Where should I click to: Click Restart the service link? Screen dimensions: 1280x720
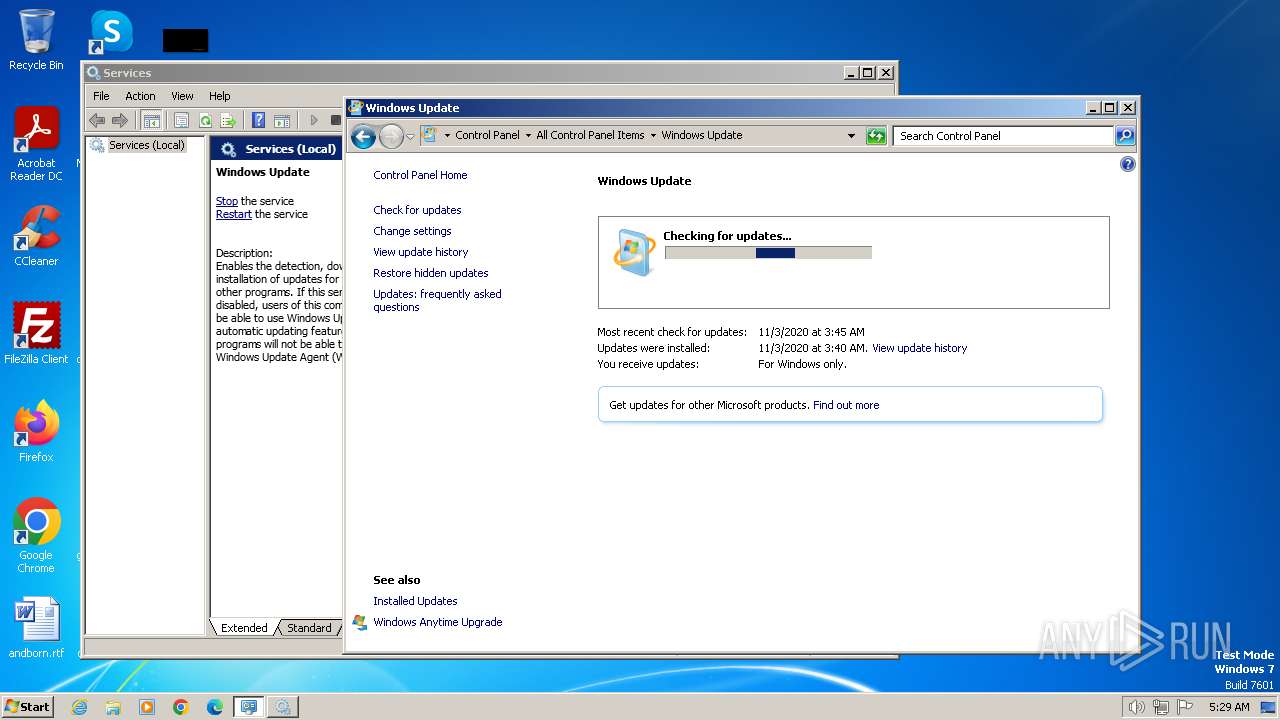[234, 214]
